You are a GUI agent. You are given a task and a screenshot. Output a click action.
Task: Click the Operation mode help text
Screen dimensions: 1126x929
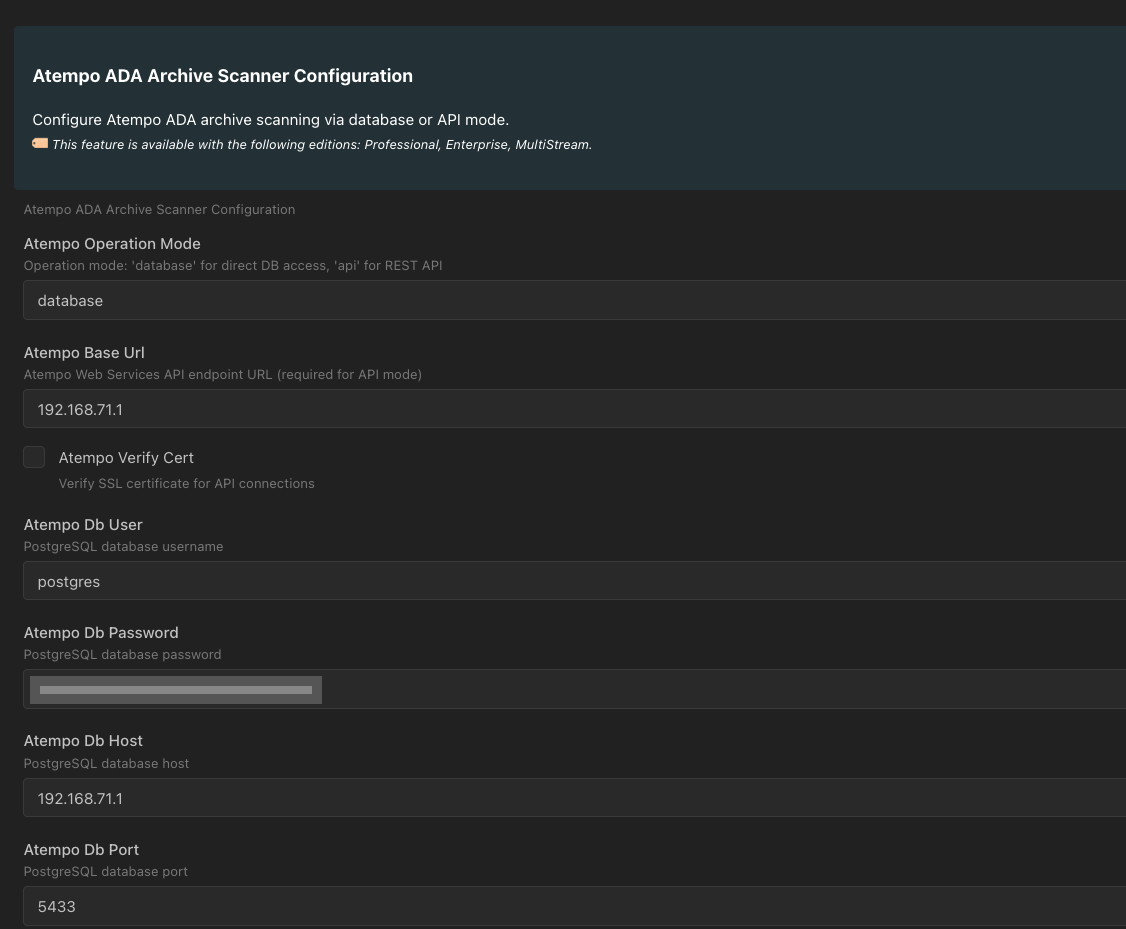[x=233, y=266]
